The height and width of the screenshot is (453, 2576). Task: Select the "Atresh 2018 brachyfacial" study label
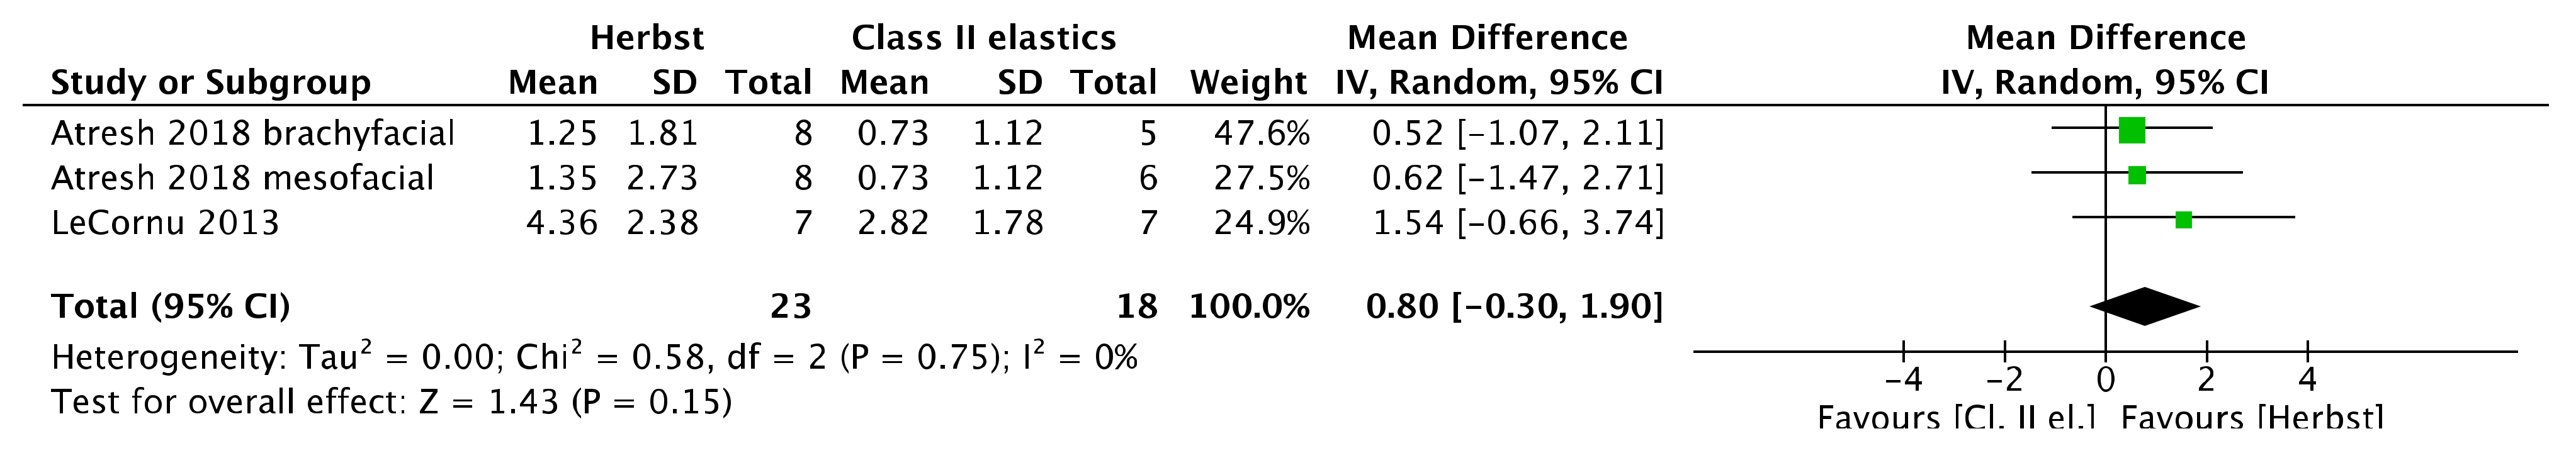252,133
